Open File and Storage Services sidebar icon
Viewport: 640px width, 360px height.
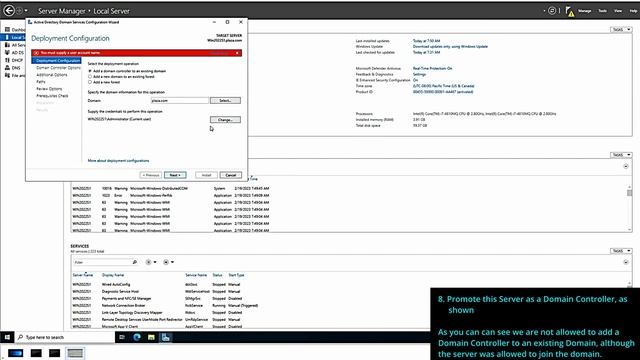click(7, 75)
